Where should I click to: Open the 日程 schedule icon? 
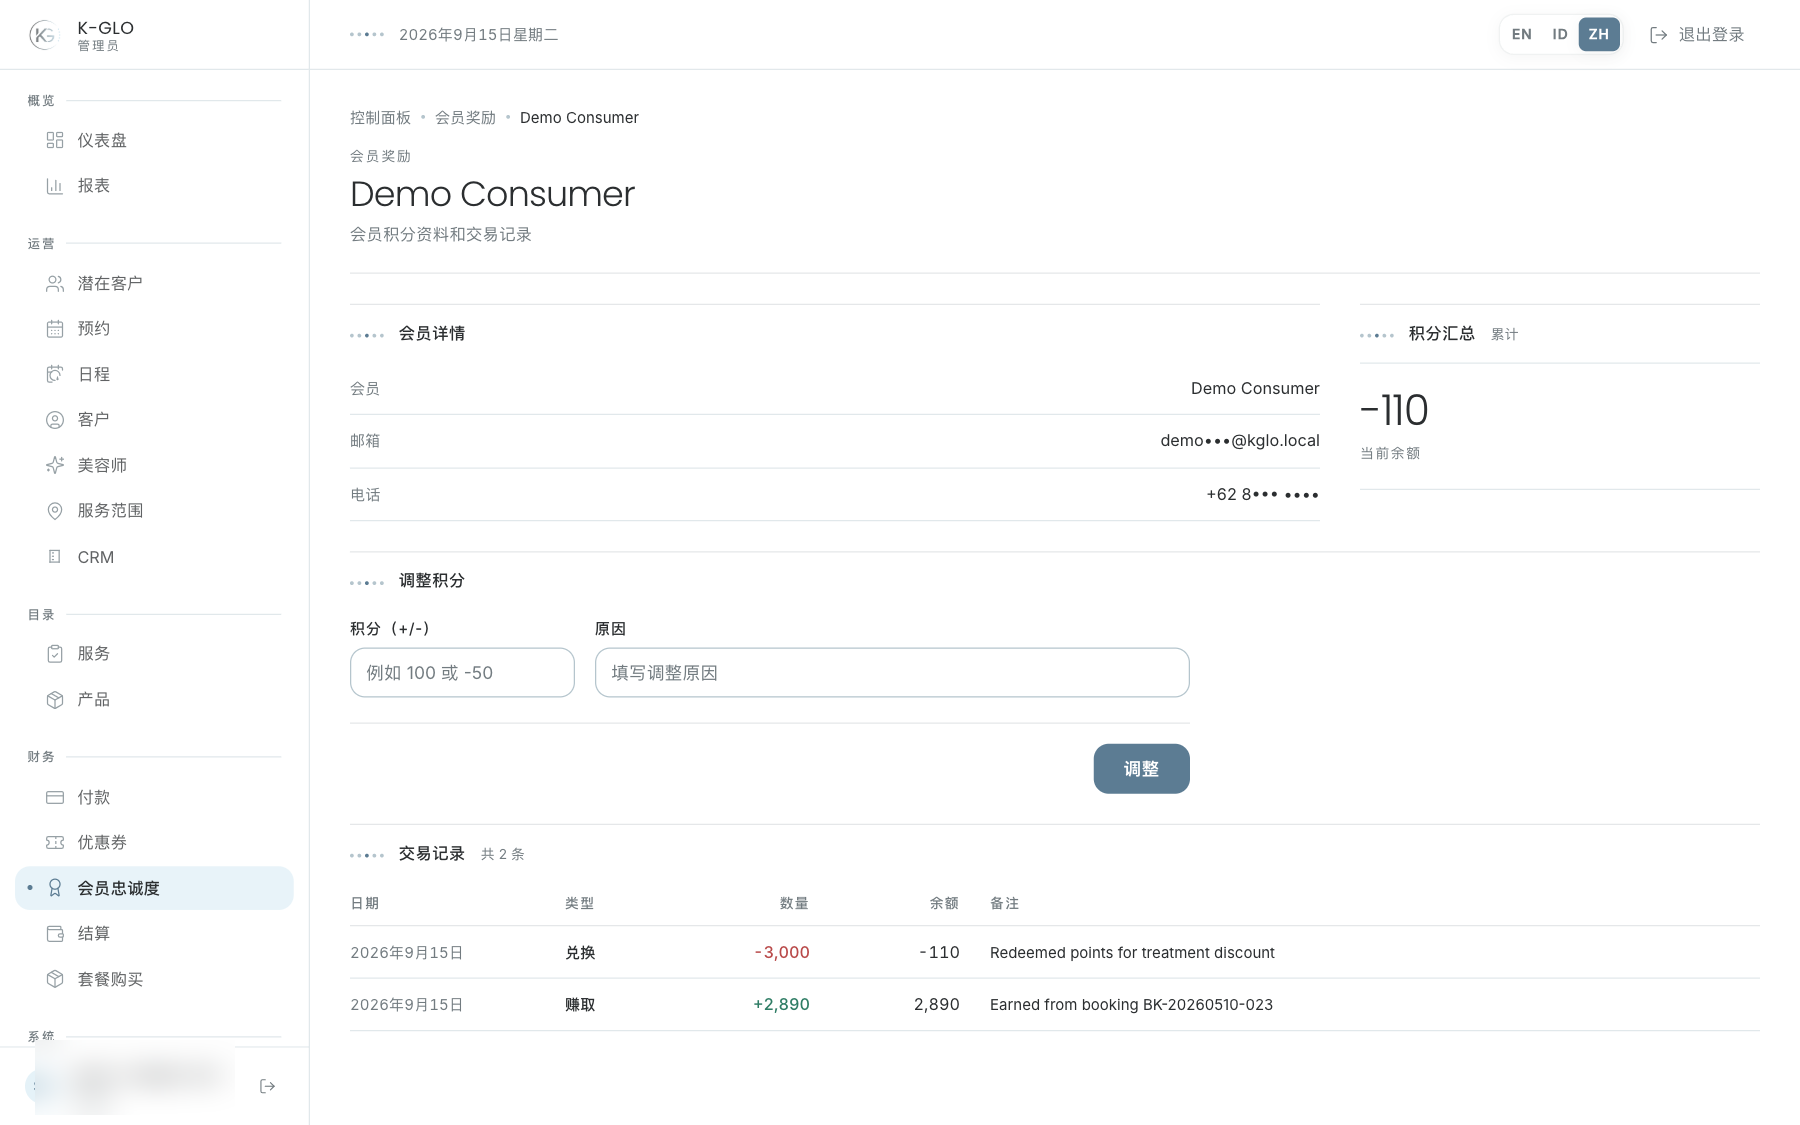[x=55, y=374]
